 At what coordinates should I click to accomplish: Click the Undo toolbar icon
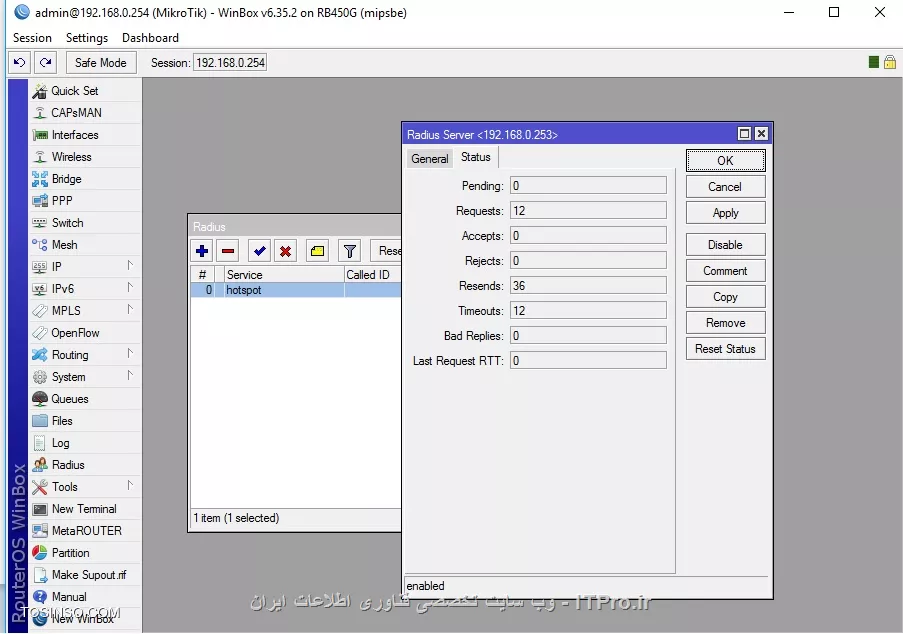pos(20,62)
